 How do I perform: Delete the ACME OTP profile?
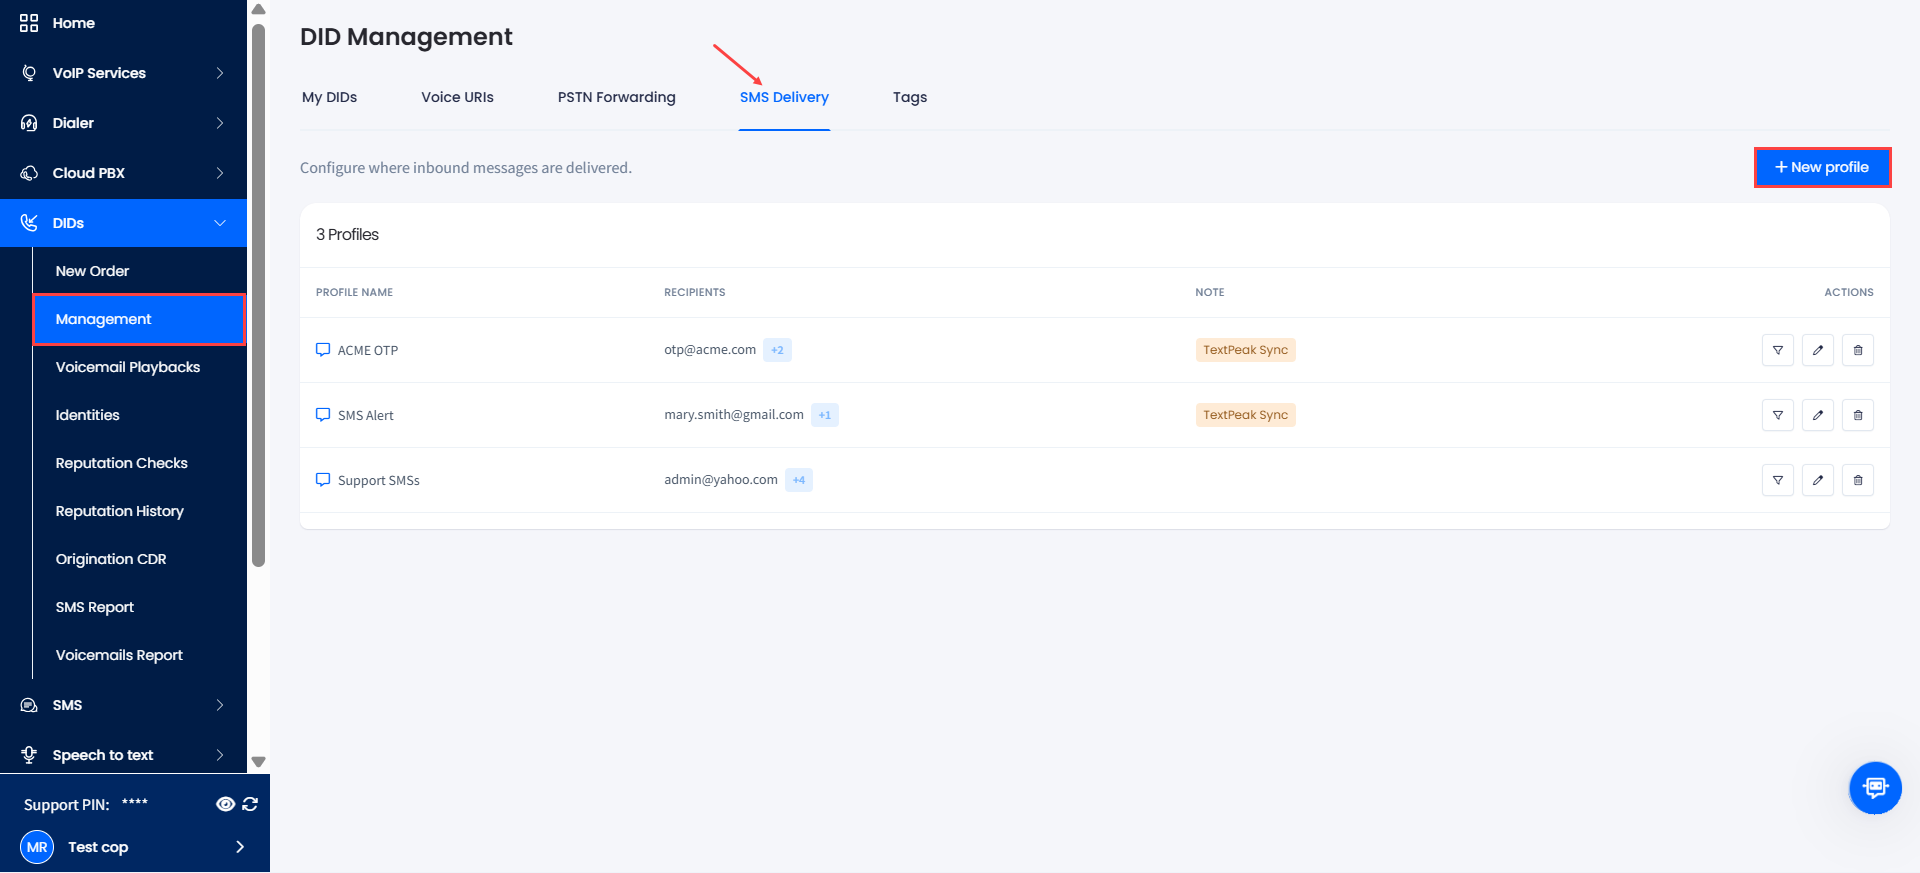tap(1858, 350)
